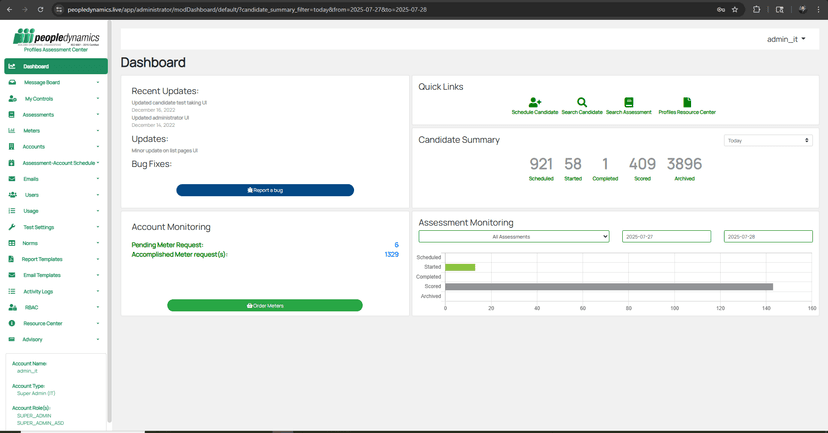Open the Norms menu item

coord(56,243)
